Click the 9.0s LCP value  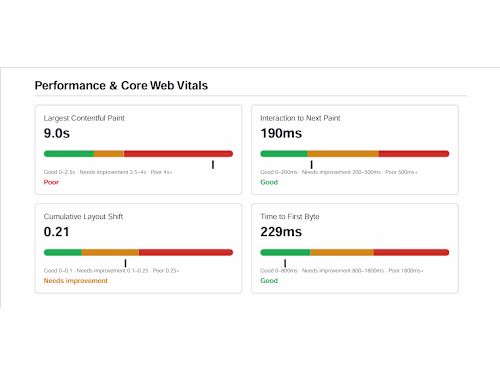coord(57,133)
